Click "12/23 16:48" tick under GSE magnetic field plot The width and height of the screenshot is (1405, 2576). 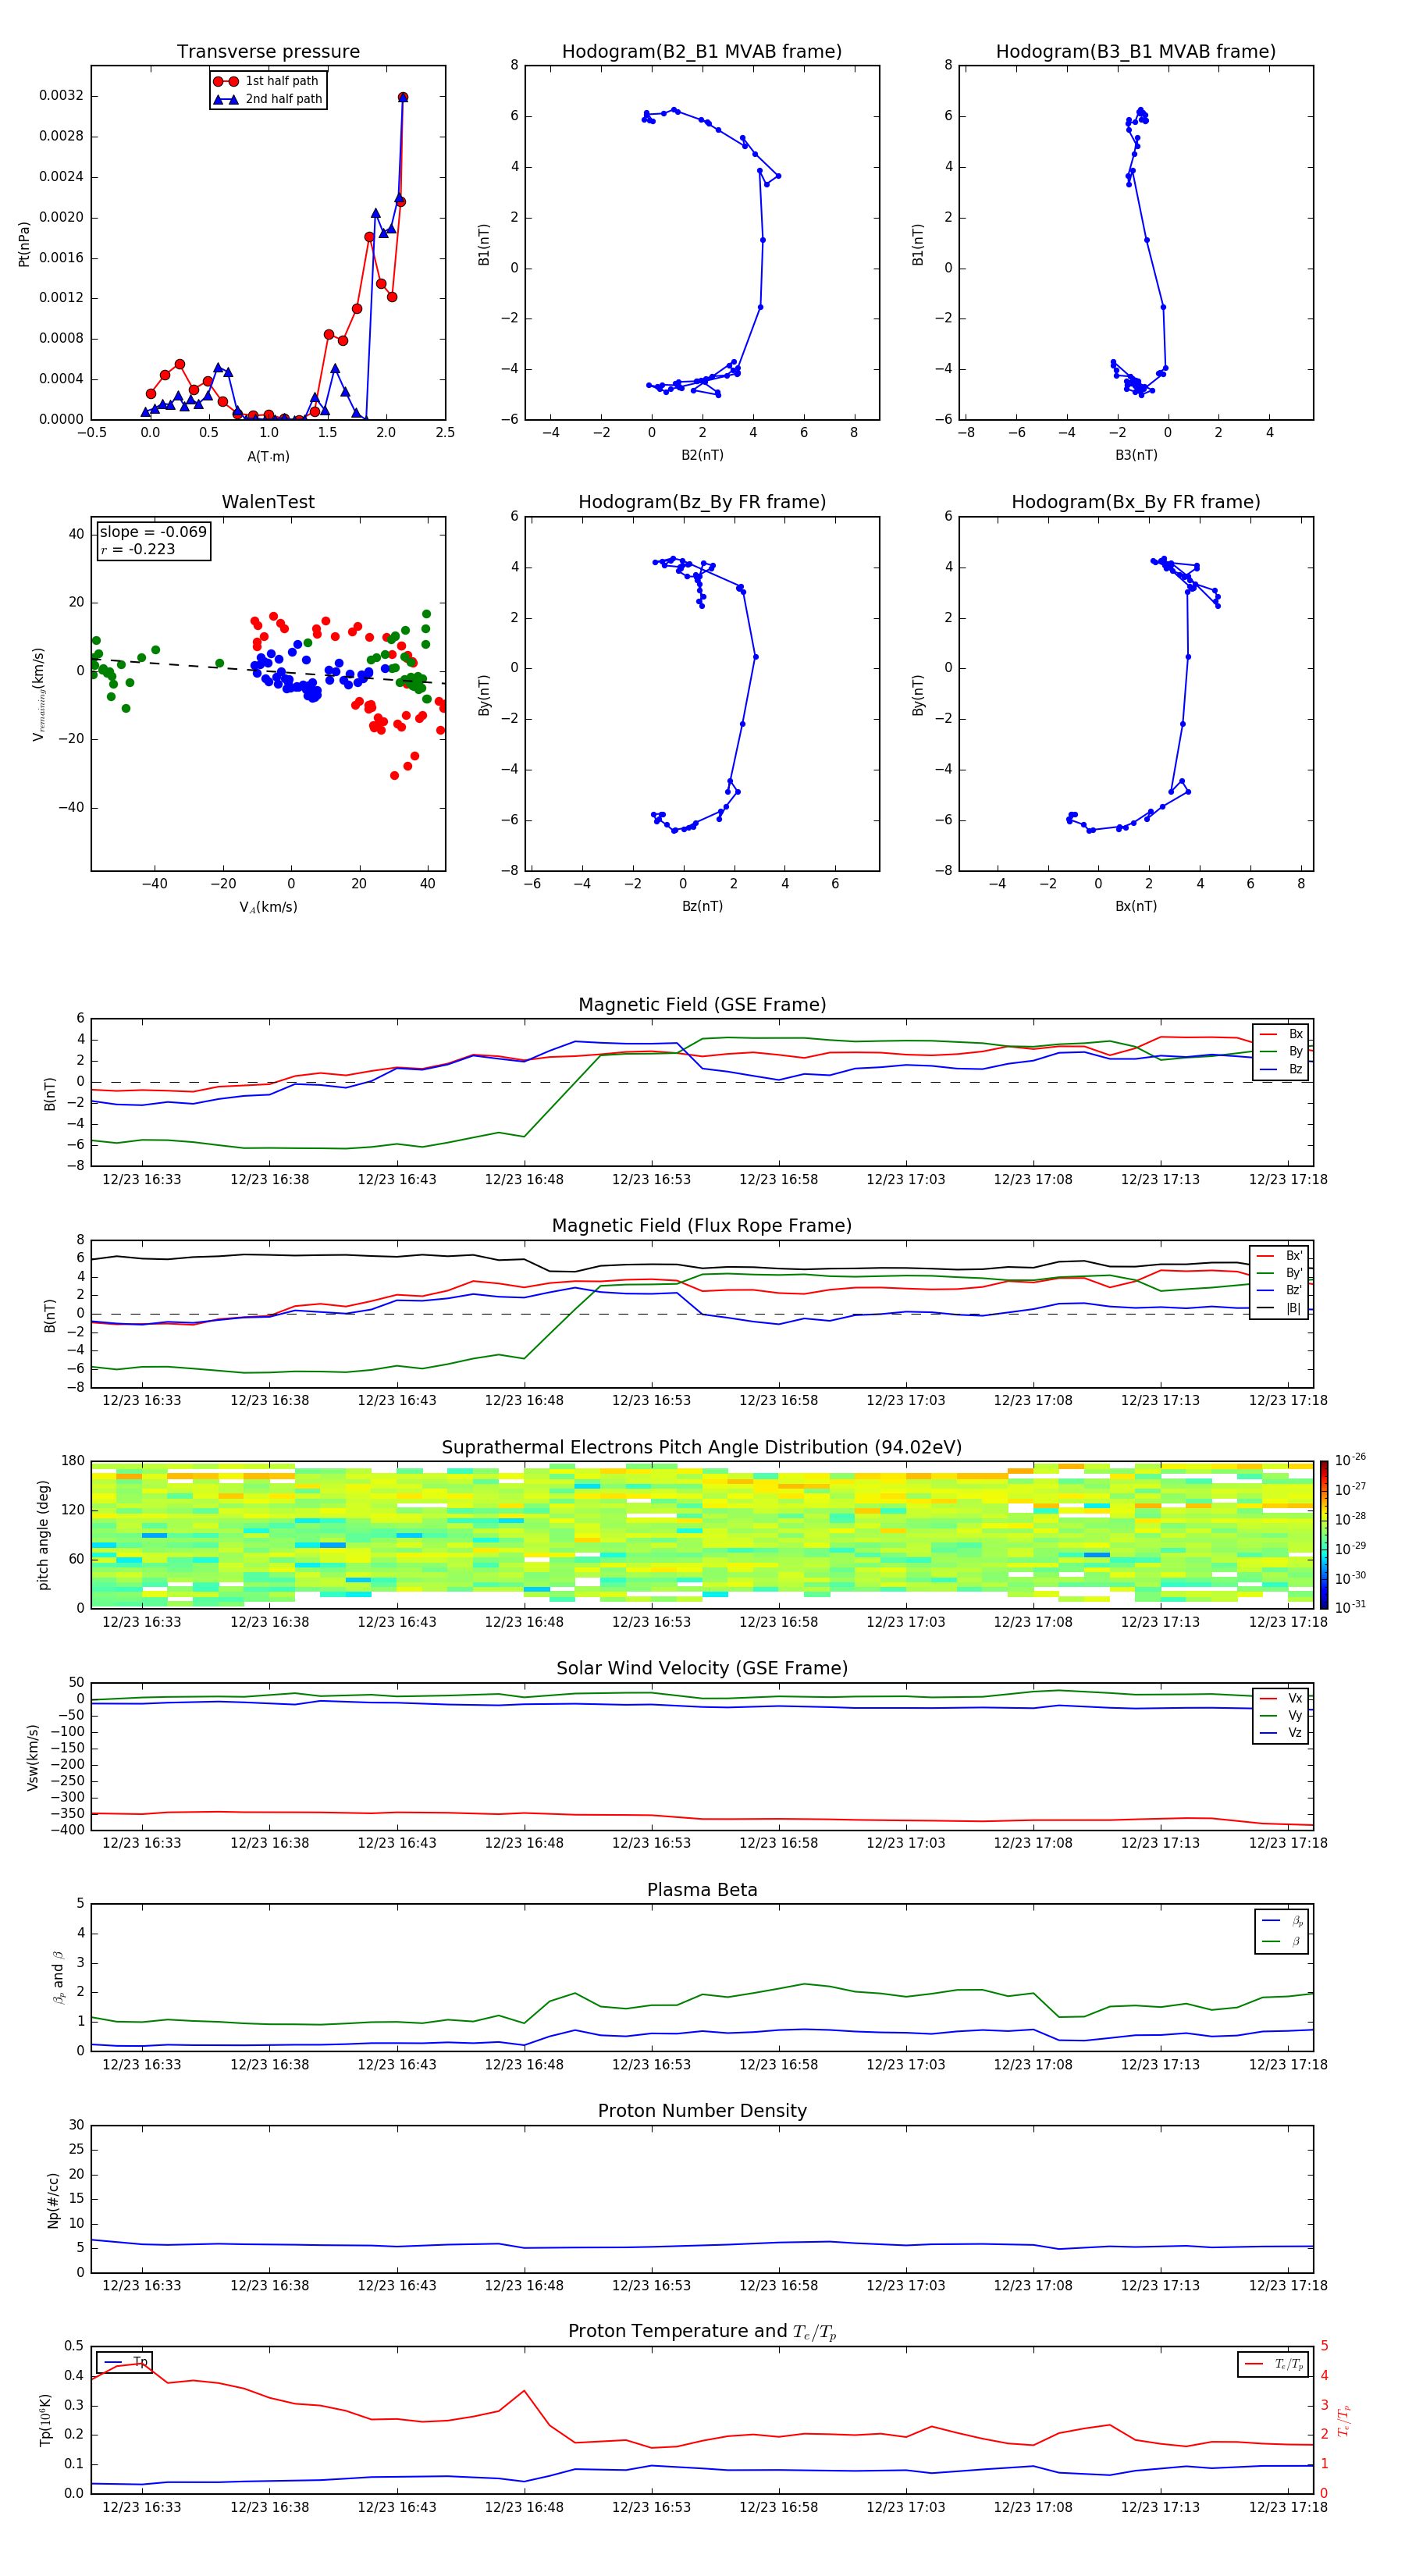click(x=524, y=1180)
